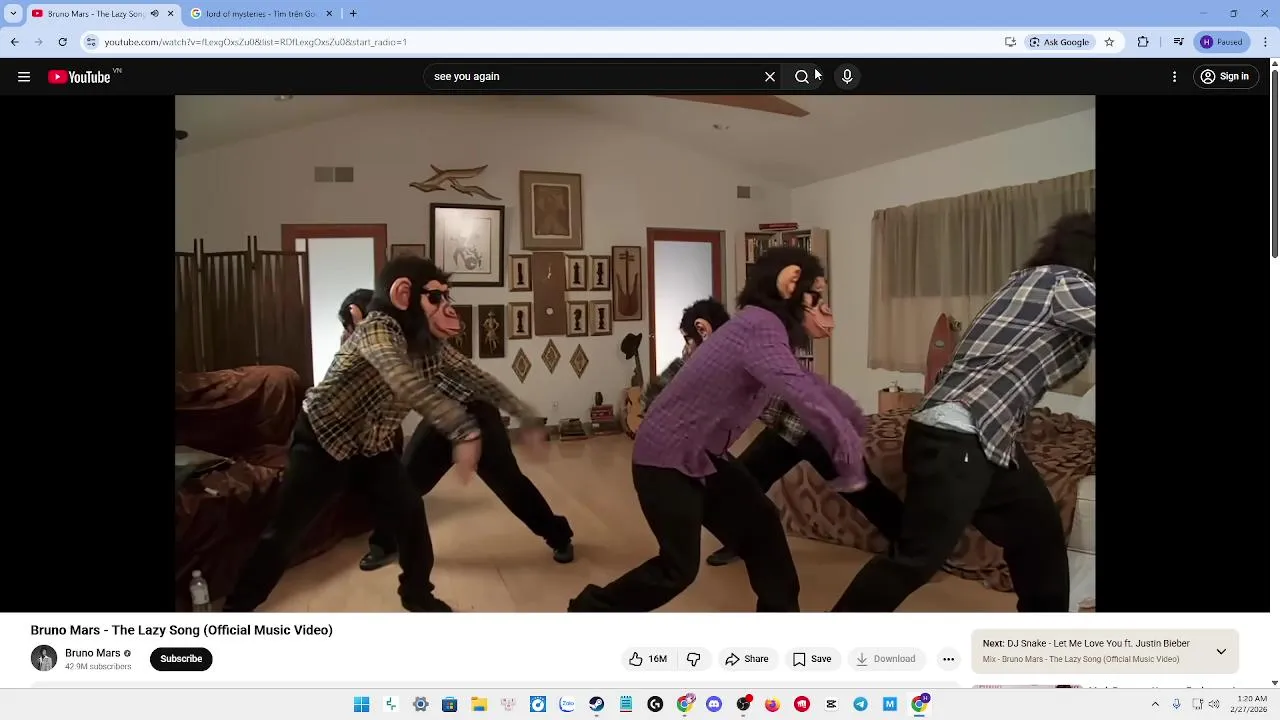Viewport: 1280px width, 720px height.
Task: Sign in to YouTube
Action: coord(1225,77)
